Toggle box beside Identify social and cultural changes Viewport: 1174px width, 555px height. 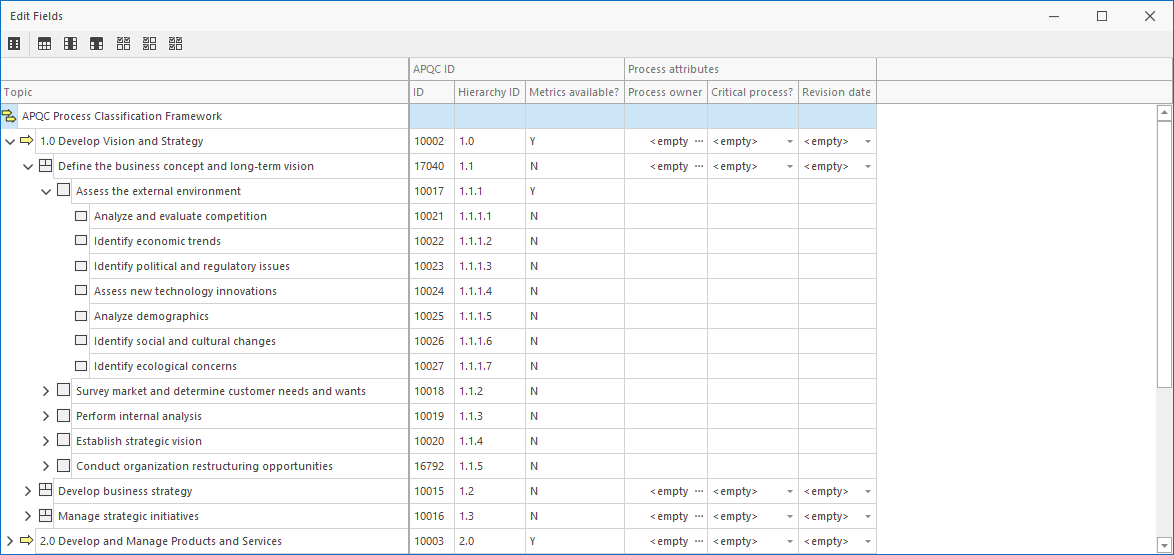tap(81, 341)
